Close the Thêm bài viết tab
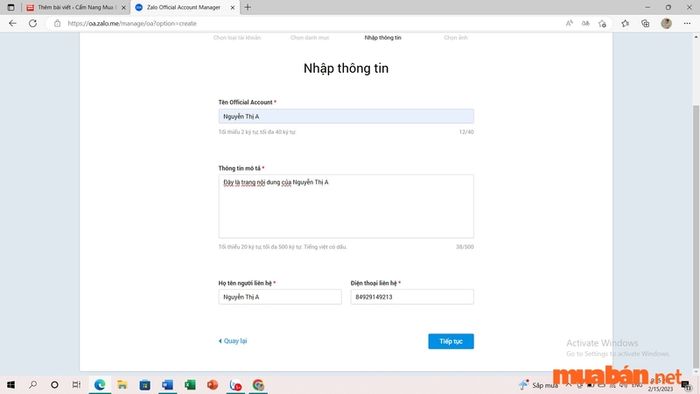 (x=124, y=8)
